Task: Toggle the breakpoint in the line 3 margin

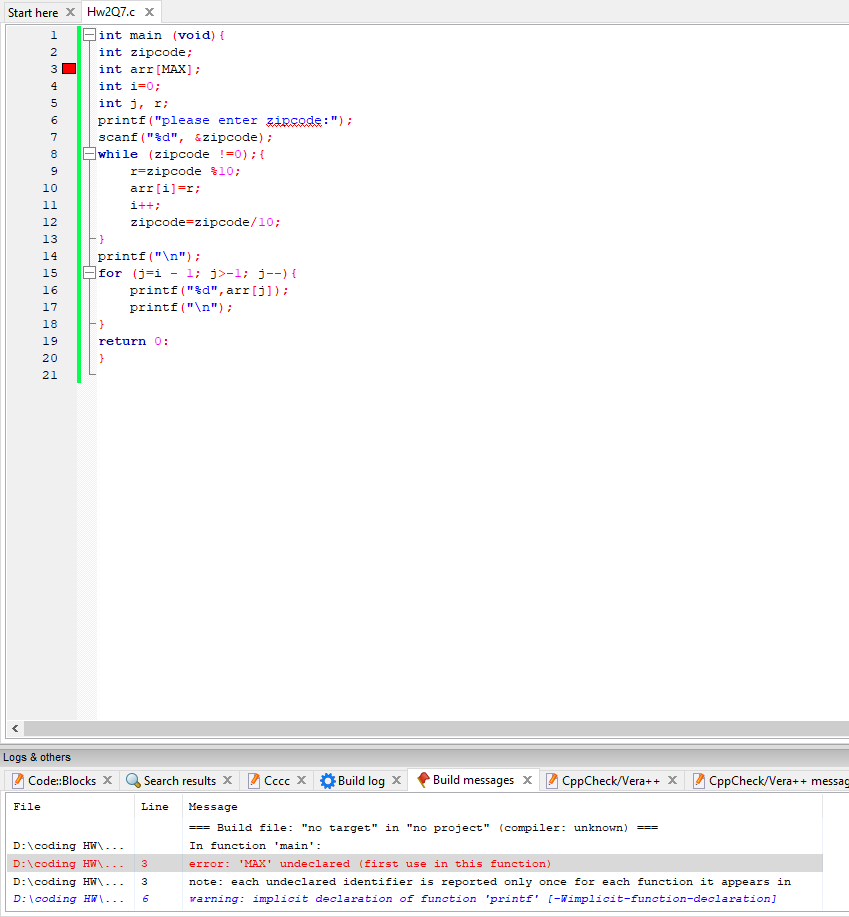Action: point(68,68)
